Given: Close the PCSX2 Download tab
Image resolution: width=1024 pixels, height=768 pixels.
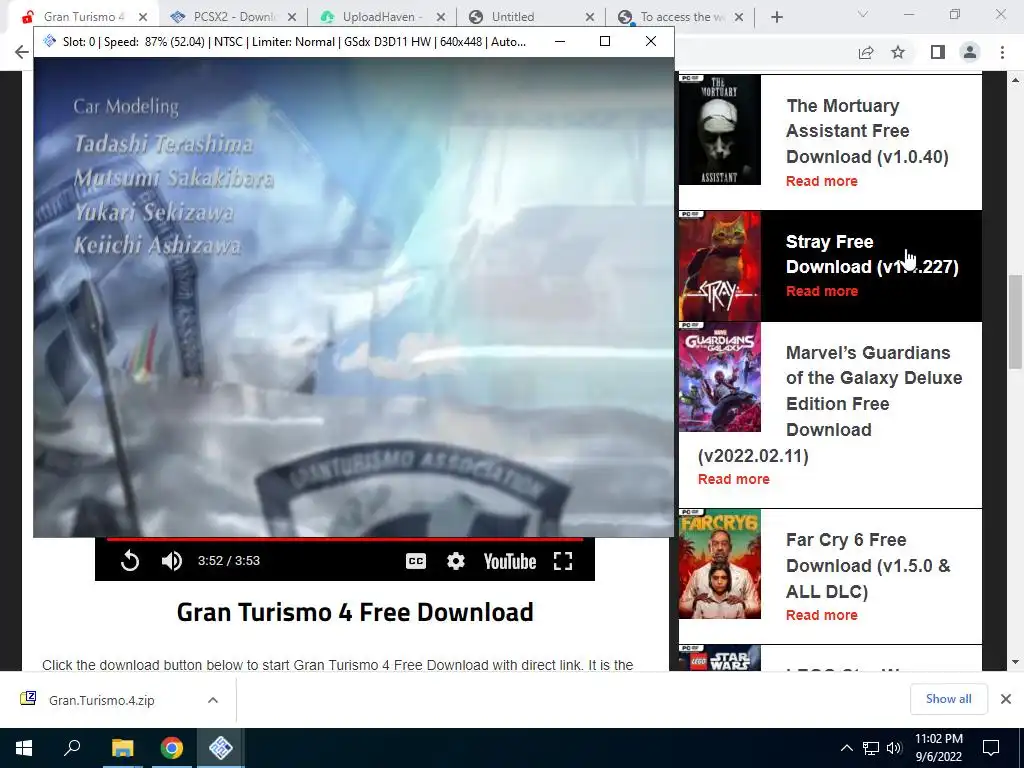Looking at the screenshot, I should [292, 17].
